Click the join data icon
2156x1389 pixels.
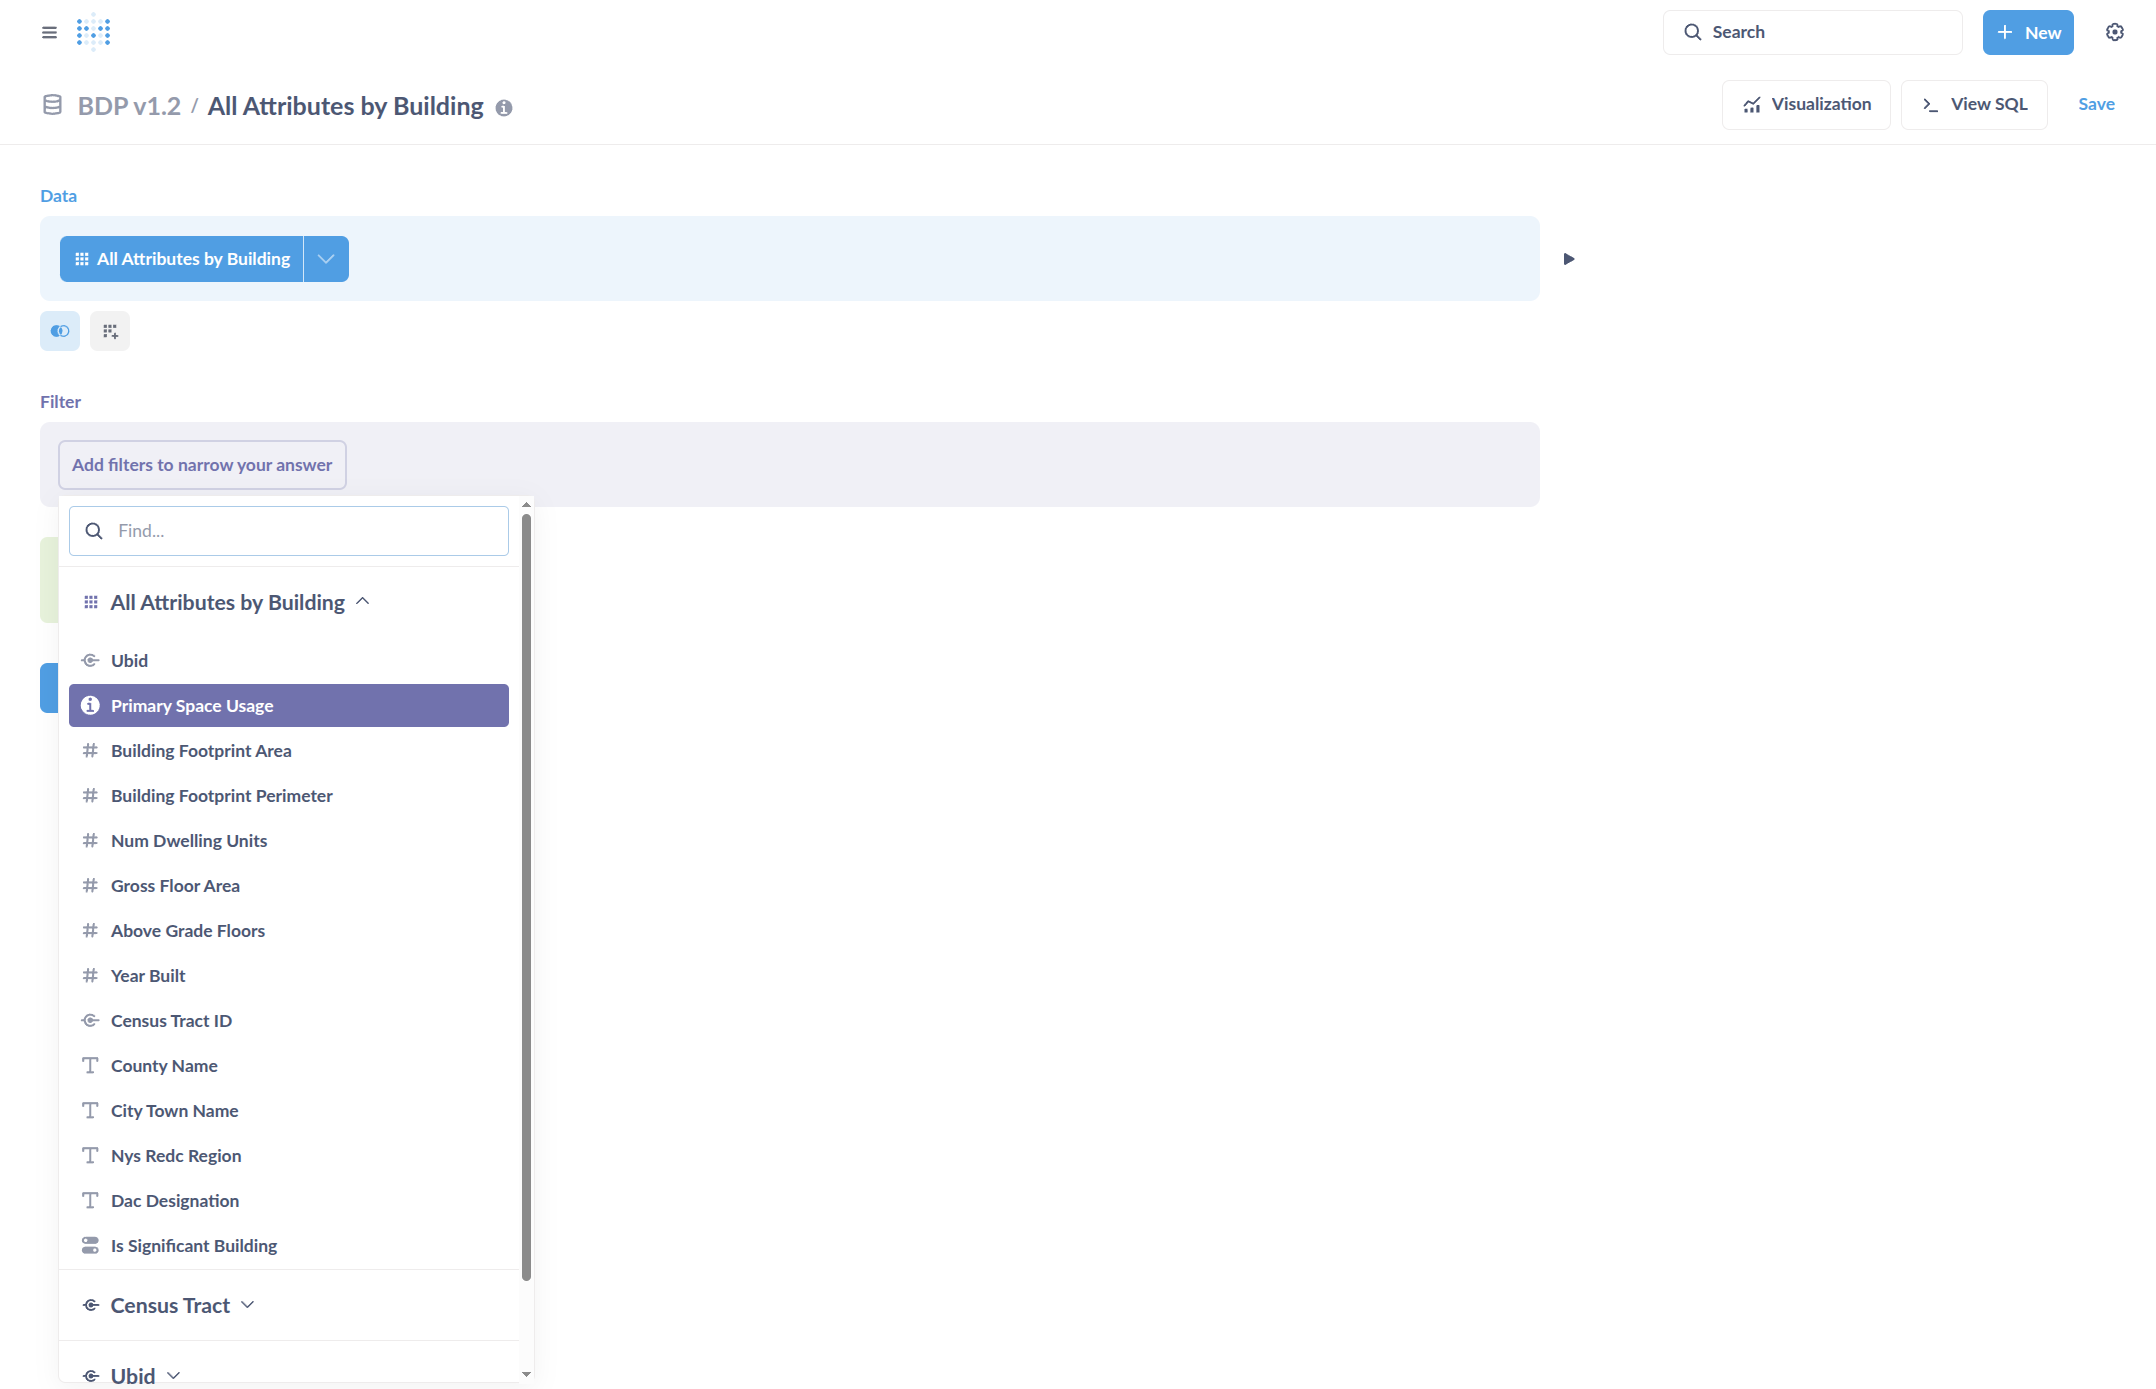(60, 331)
